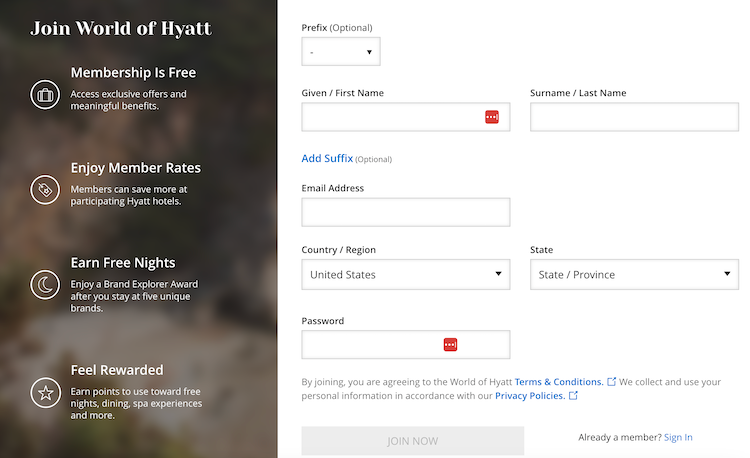Click the Feel Rewarded heading
Image resolution: width=750 pixels, height=458 pixels.
117,370
